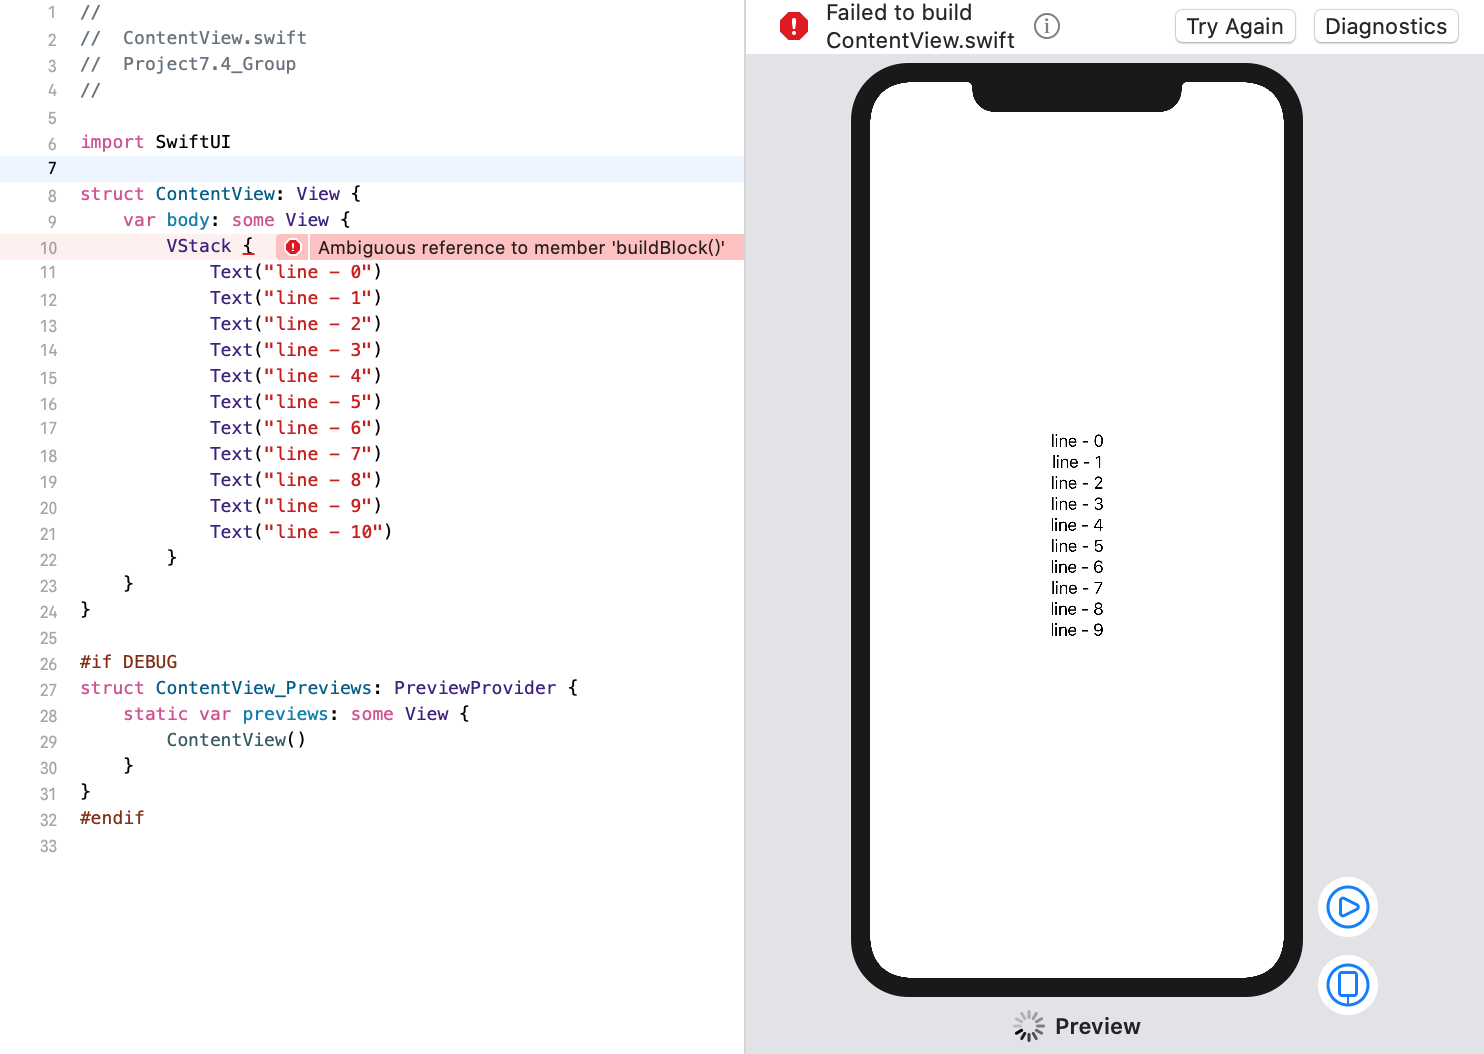1484x1054 pixels.
Task: Click the code Text("line - 1")
Action: pyautogui.click(x=296, y=298)
